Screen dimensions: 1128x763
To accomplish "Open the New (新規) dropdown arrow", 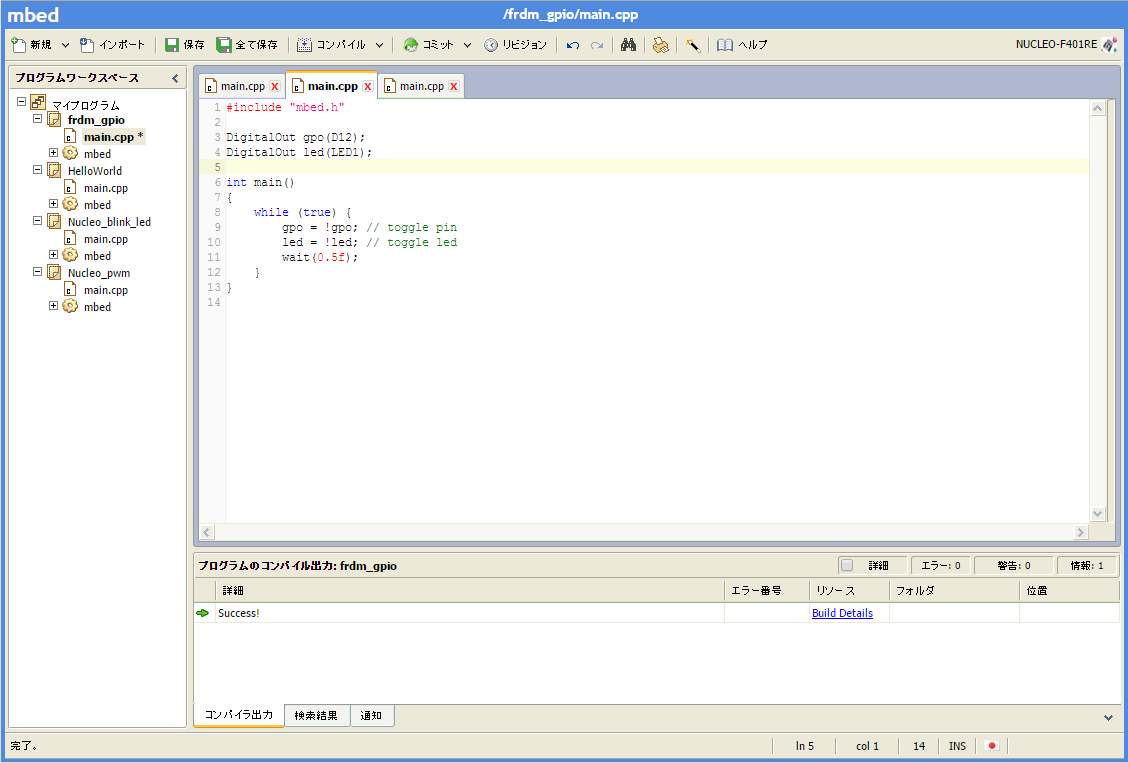I will [65, 45].
